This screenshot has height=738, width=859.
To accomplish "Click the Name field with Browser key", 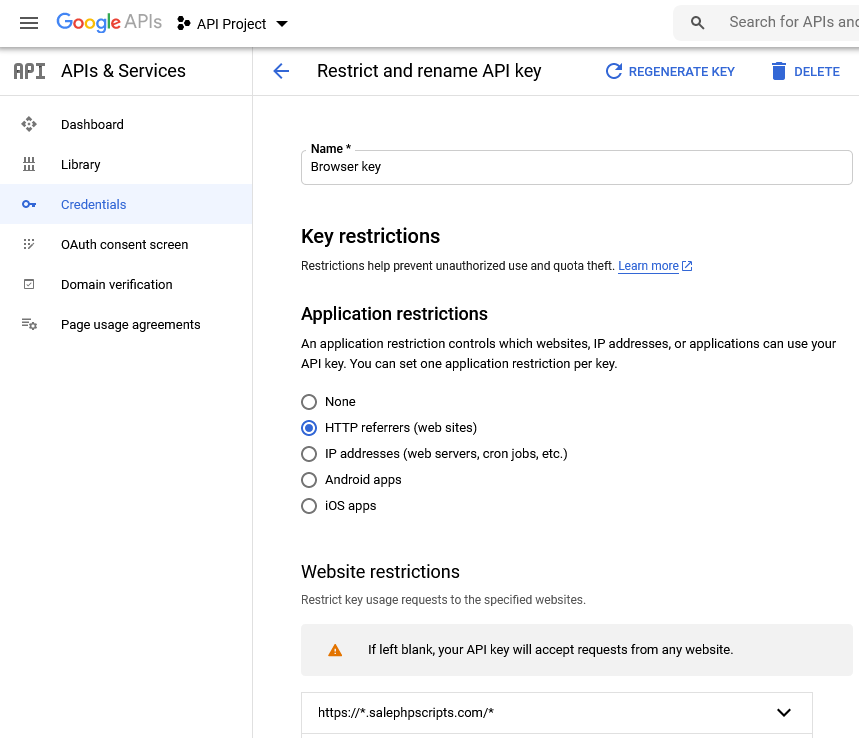I will 576,167.
